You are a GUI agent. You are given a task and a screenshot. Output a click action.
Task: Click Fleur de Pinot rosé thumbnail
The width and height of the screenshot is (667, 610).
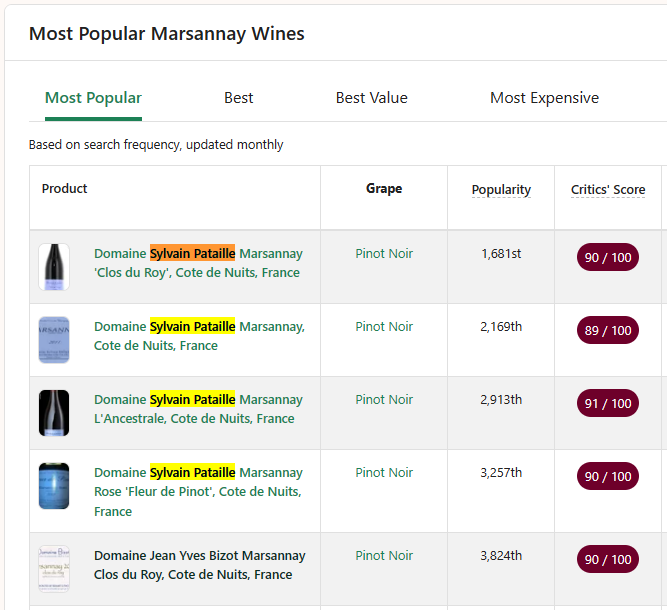click(x=54, y=486)
